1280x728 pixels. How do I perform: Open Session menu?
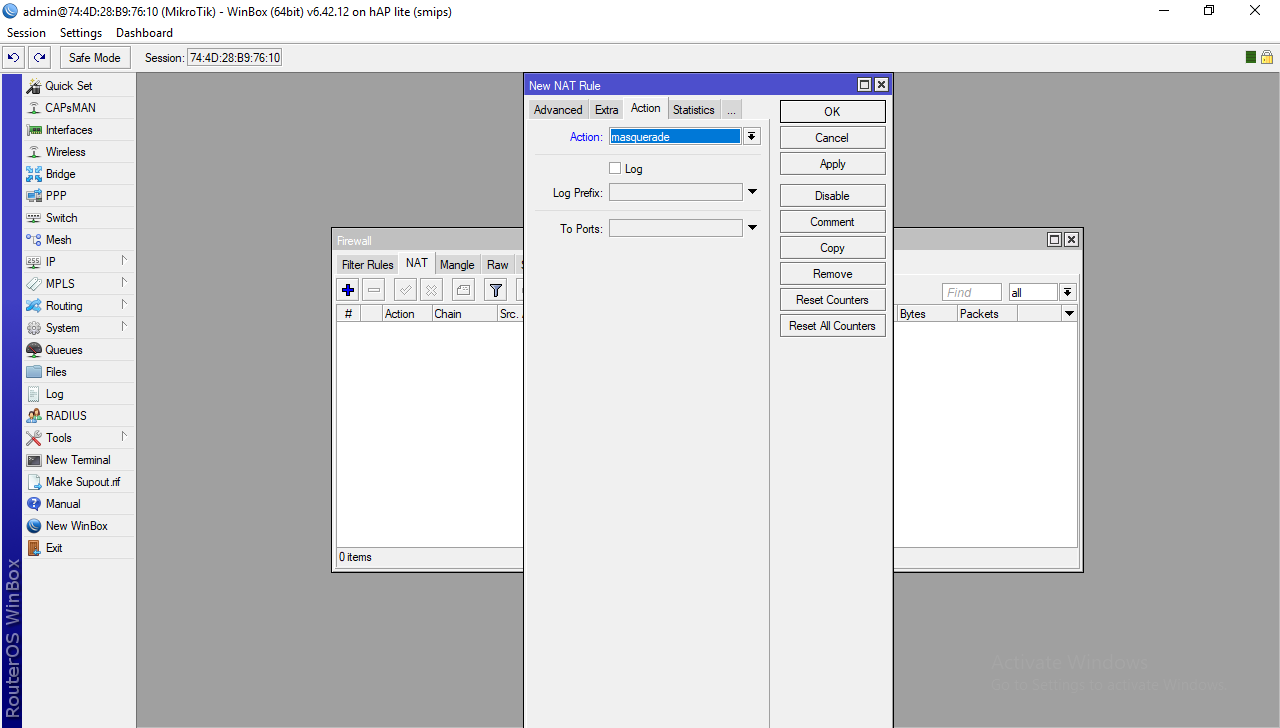point(27,33)
